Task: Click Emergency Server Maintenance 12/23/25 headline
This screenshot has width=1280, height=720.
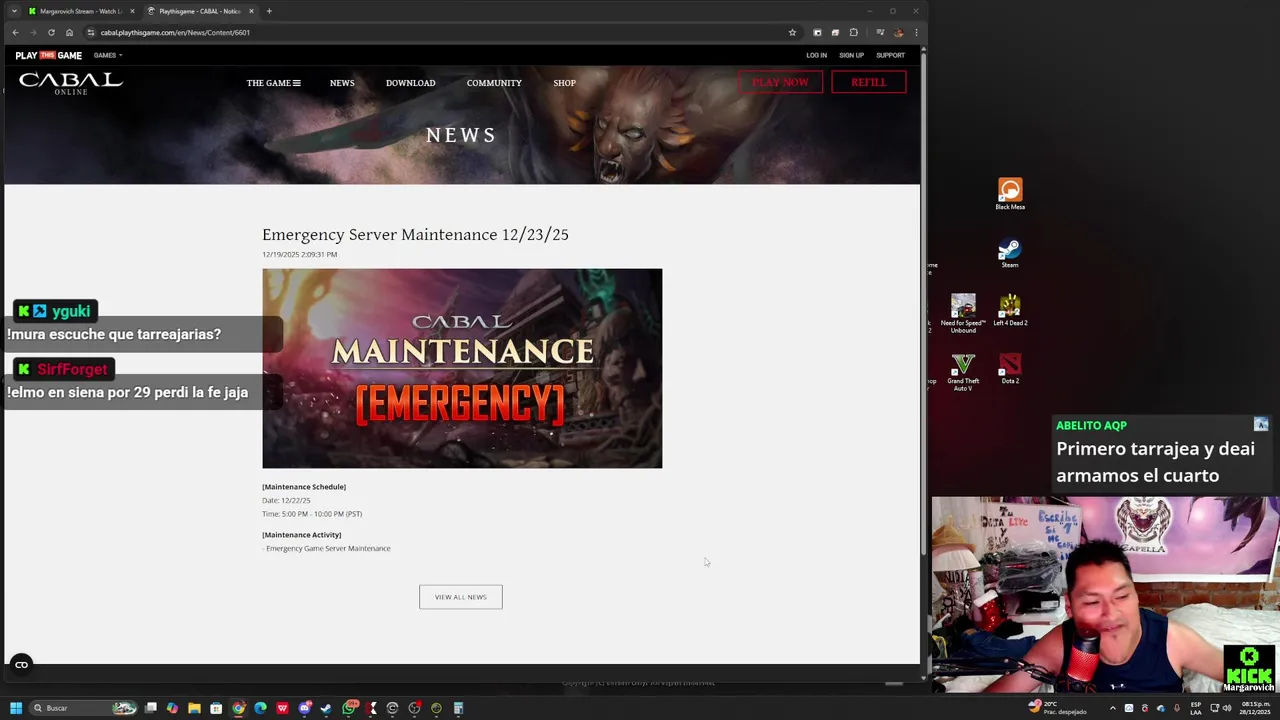Action: [415, 234]
